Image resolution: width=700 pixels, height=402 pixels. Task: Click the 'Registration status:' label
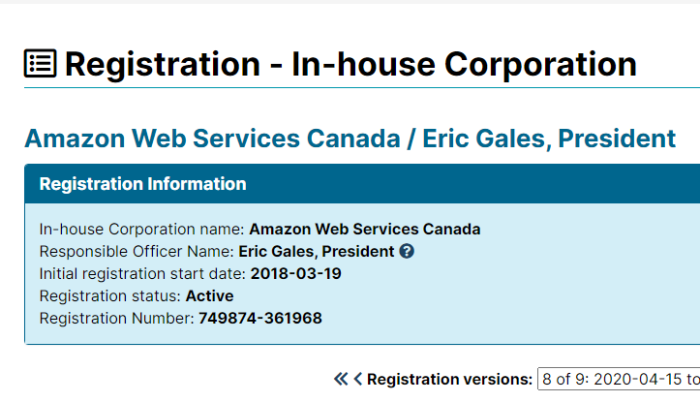(110, 296)
